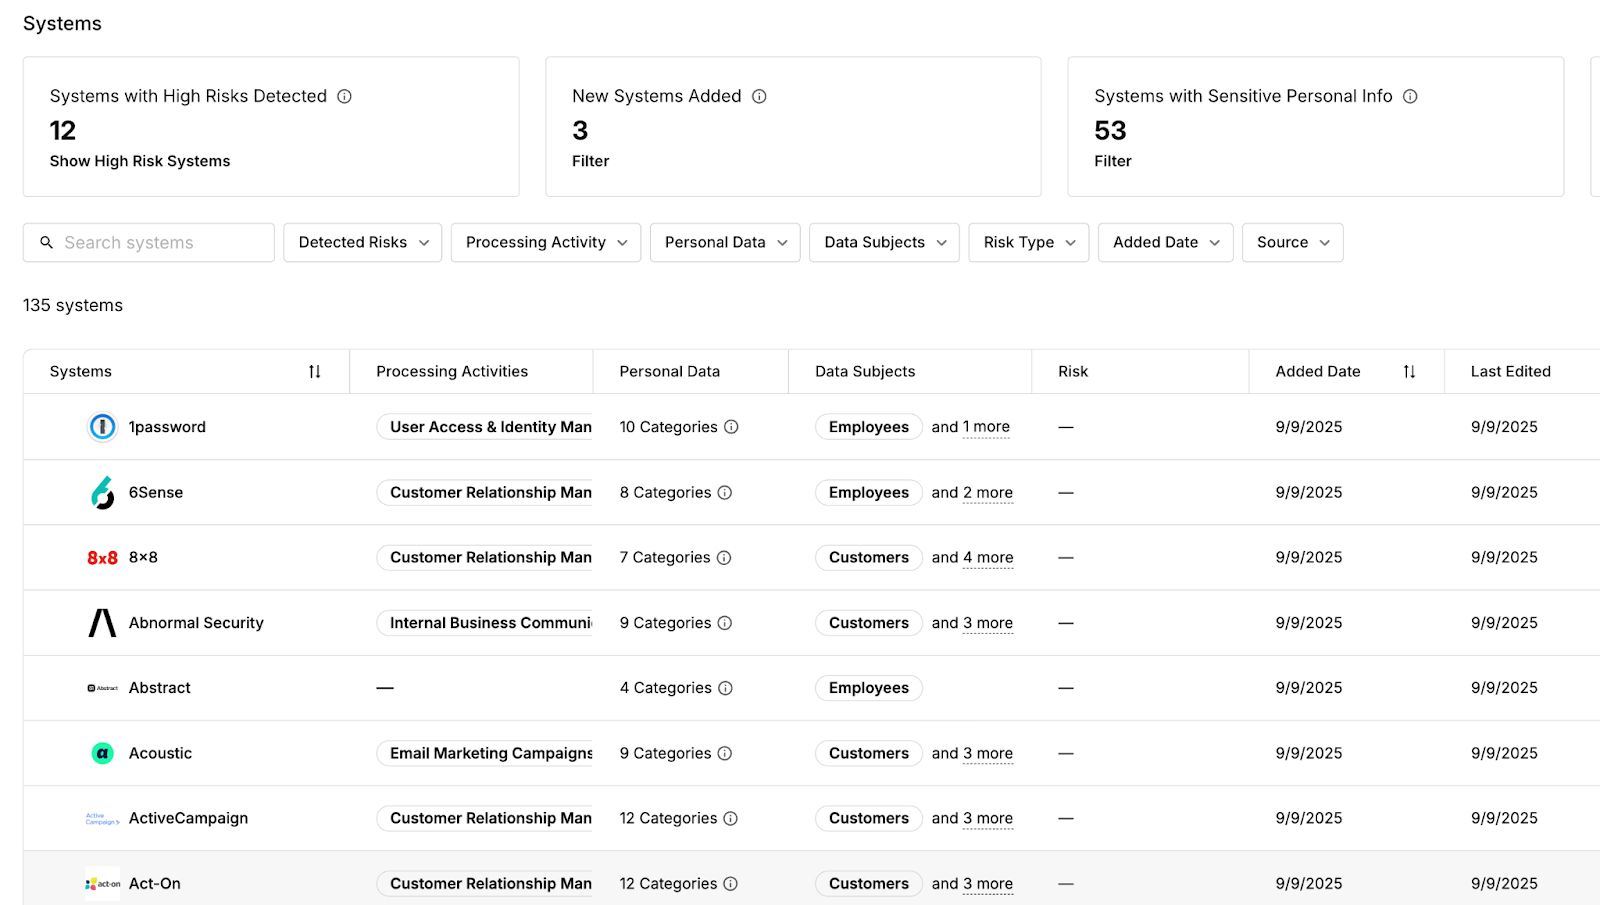Open the Source filter dropdown

tap(1293, 242)
